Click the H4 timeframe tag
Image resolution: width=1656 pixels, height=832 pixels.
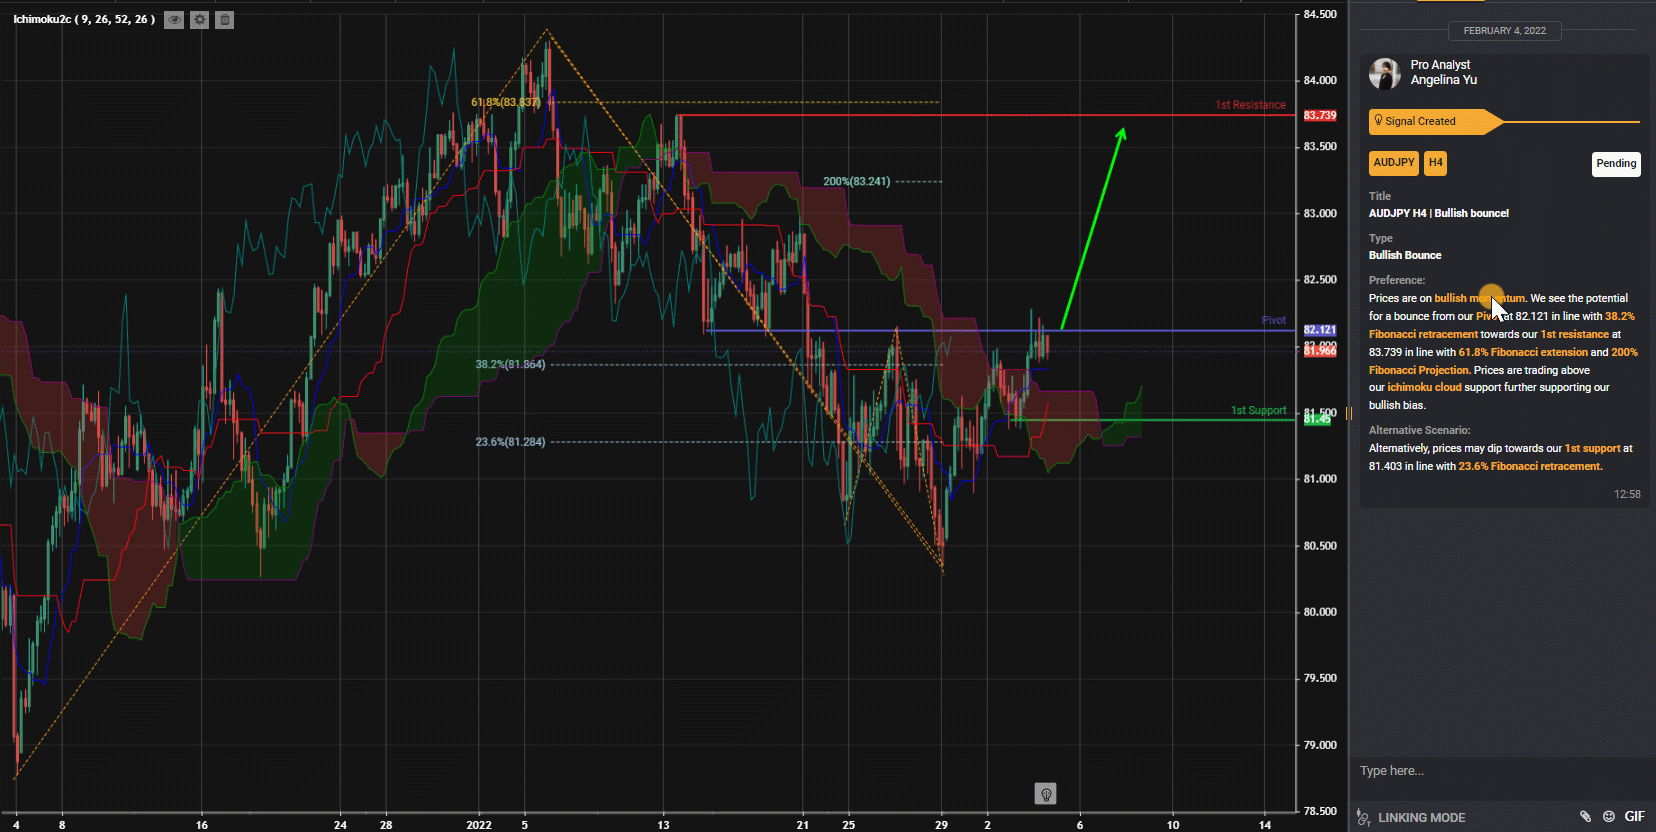tap(1436, 163)
